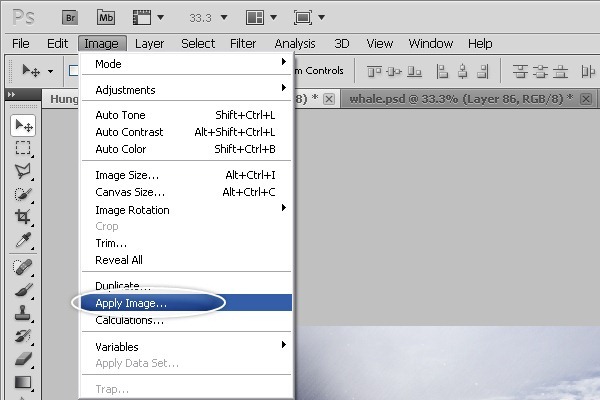Image resolution: width=600 pixels, height=400 pixels.
Task: Click Apply Image in the Image menu
Action: tap(131, 302)
